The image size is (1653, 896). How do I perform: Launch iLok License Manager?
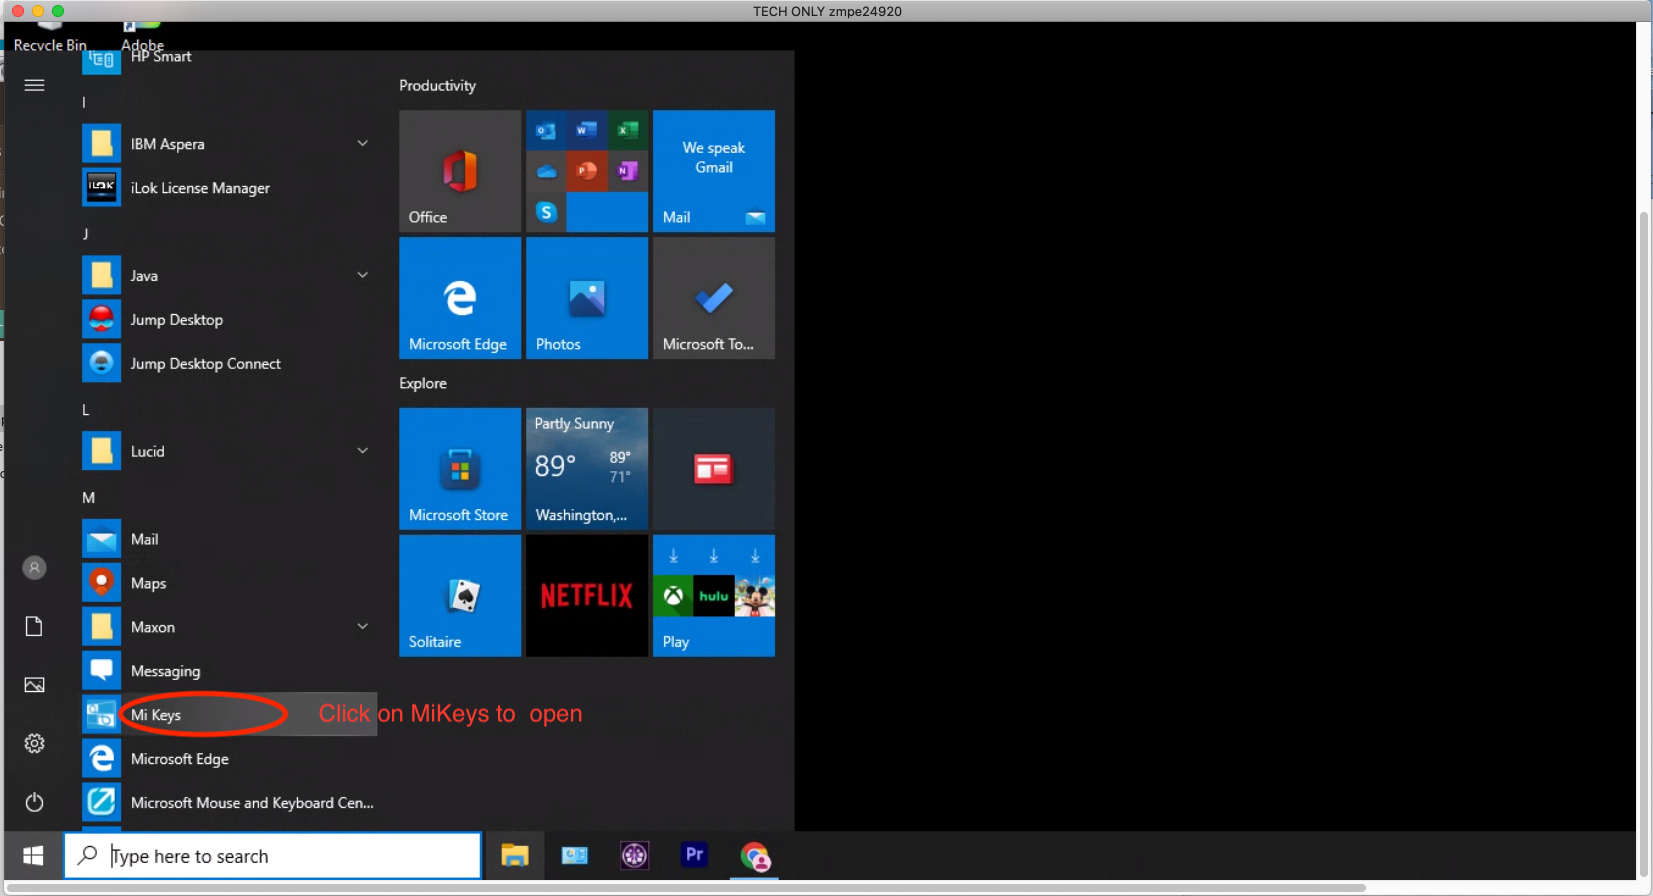[229, 187]
